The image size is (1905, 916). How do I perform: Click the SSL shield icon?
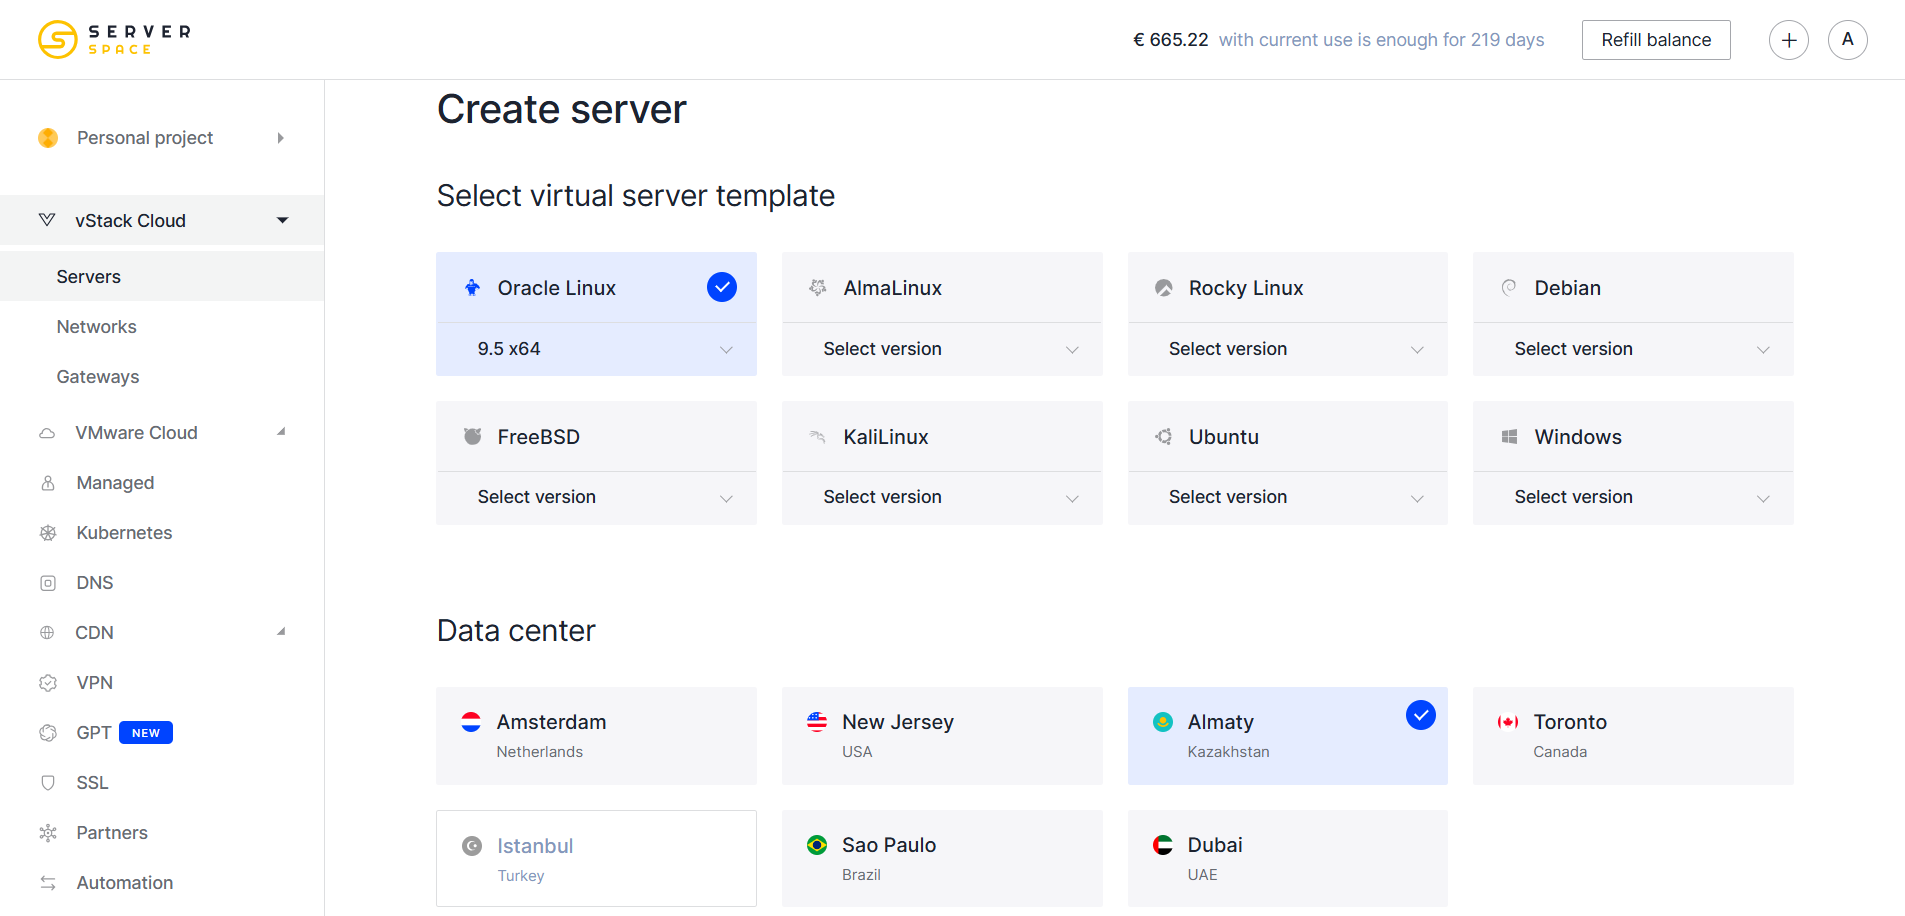pos(48,783)
